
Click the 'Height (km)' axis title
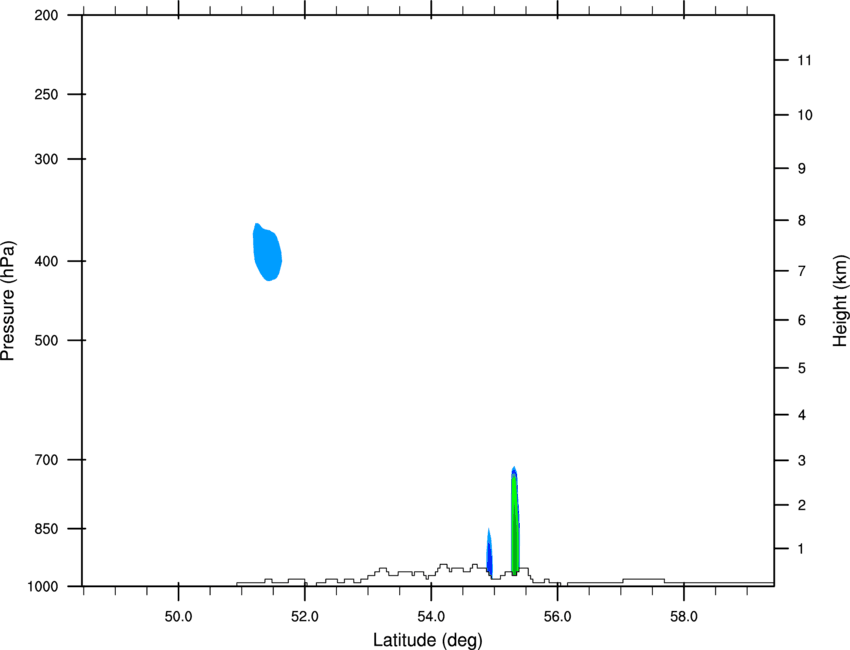point(840,300)
